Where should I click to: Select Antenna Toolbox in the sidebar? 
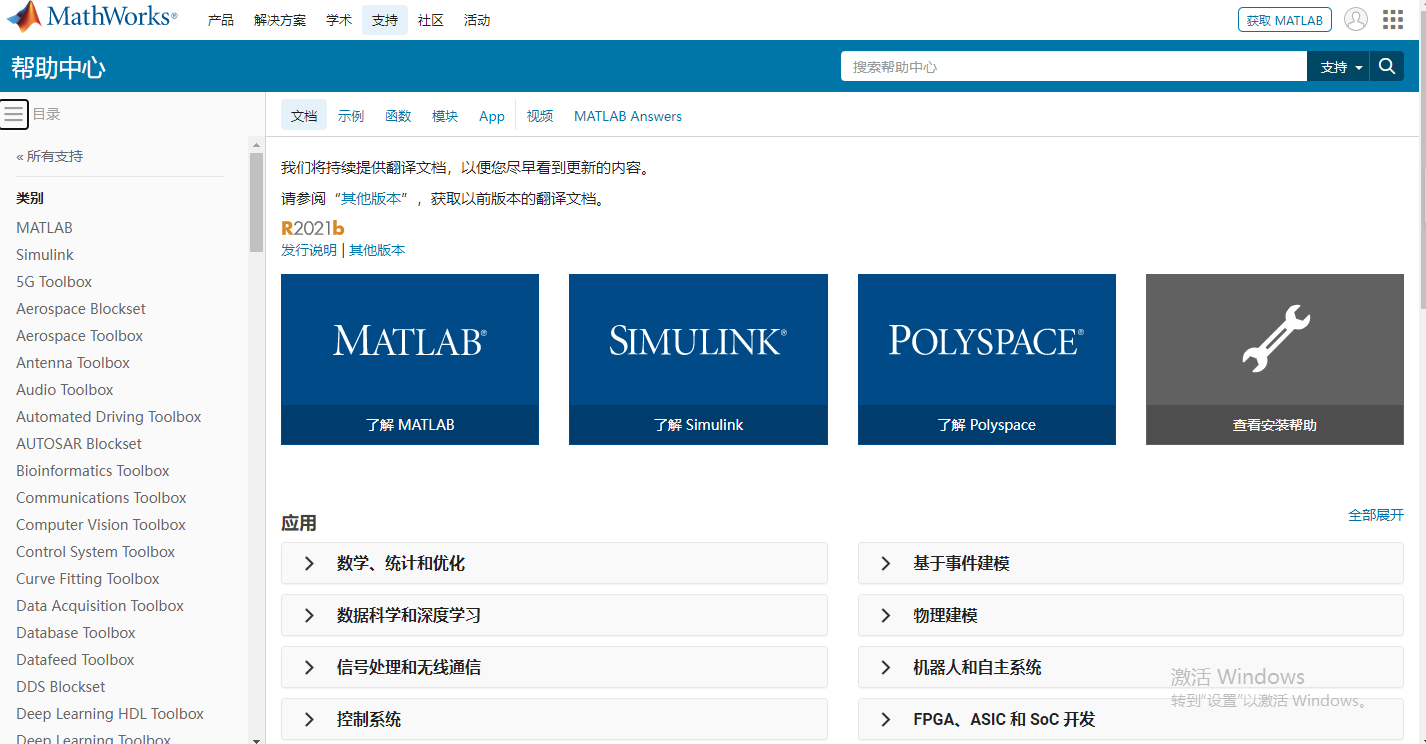pos(73,363)
